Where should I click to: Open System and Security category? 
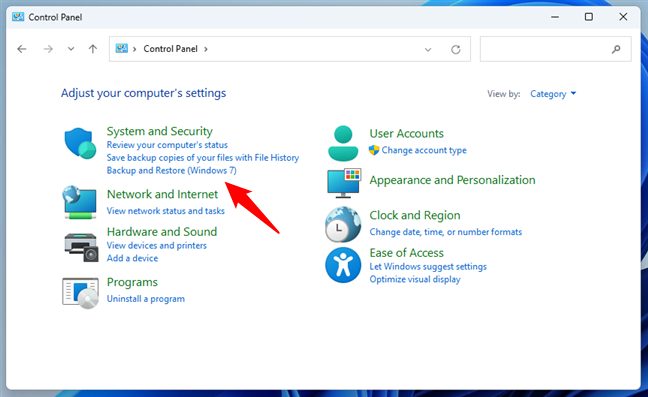pos(160,131)
